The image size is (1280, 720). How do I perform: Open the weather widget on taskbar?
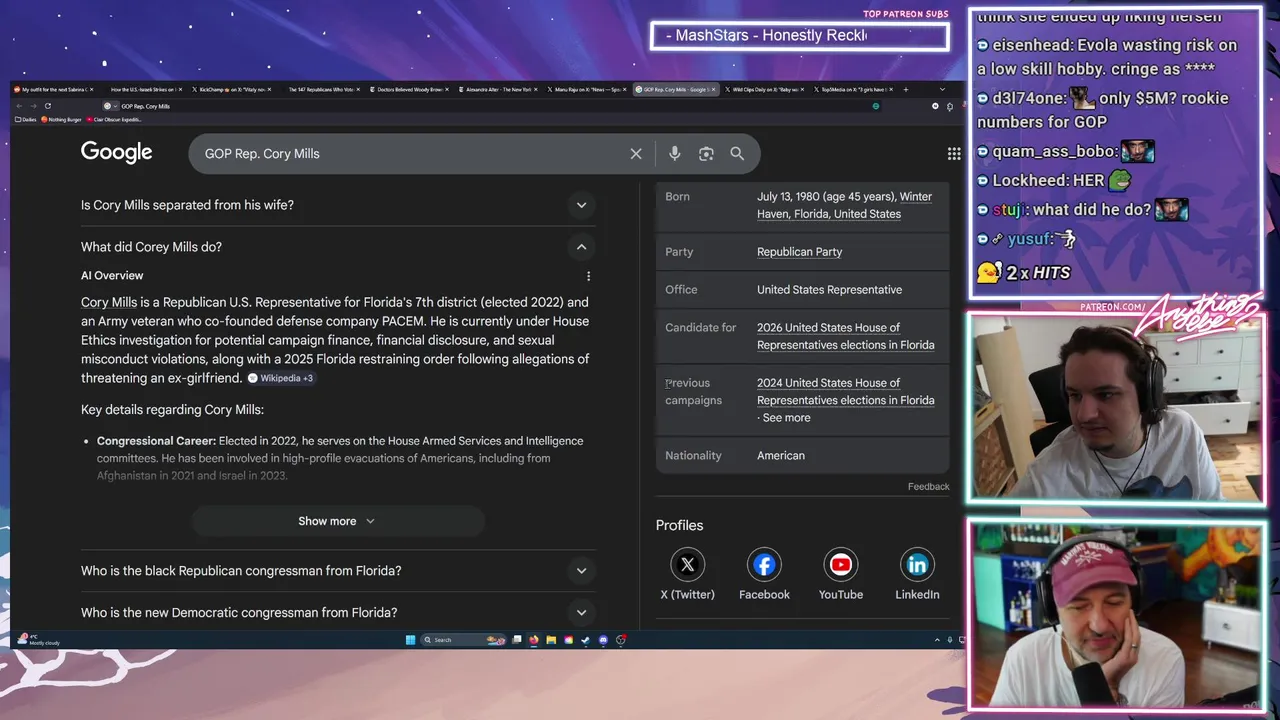tap(38, 640)
